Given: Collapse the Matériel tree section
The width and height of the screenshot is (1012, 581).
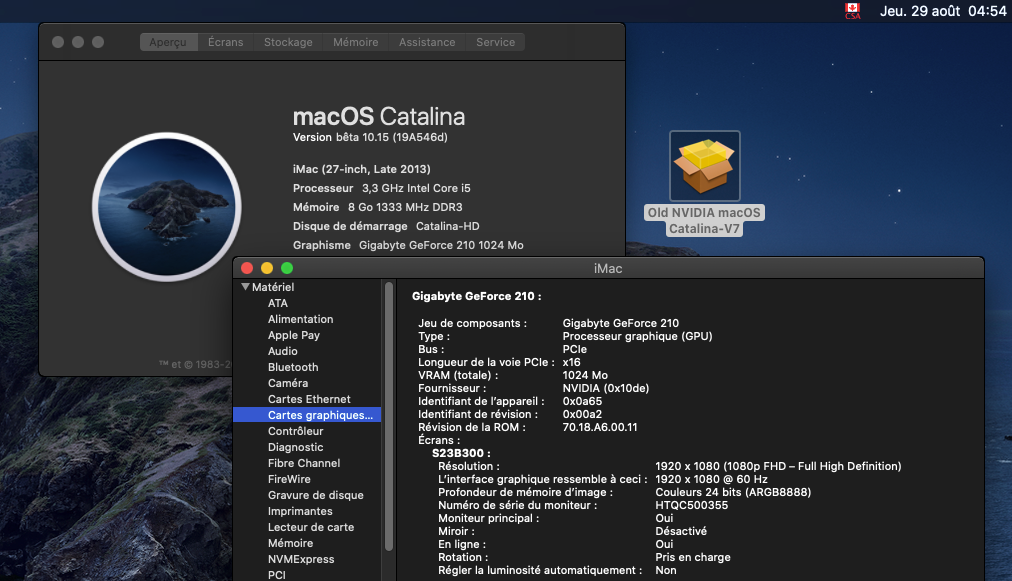Looking at the screenshot, I should coord(245,287).
